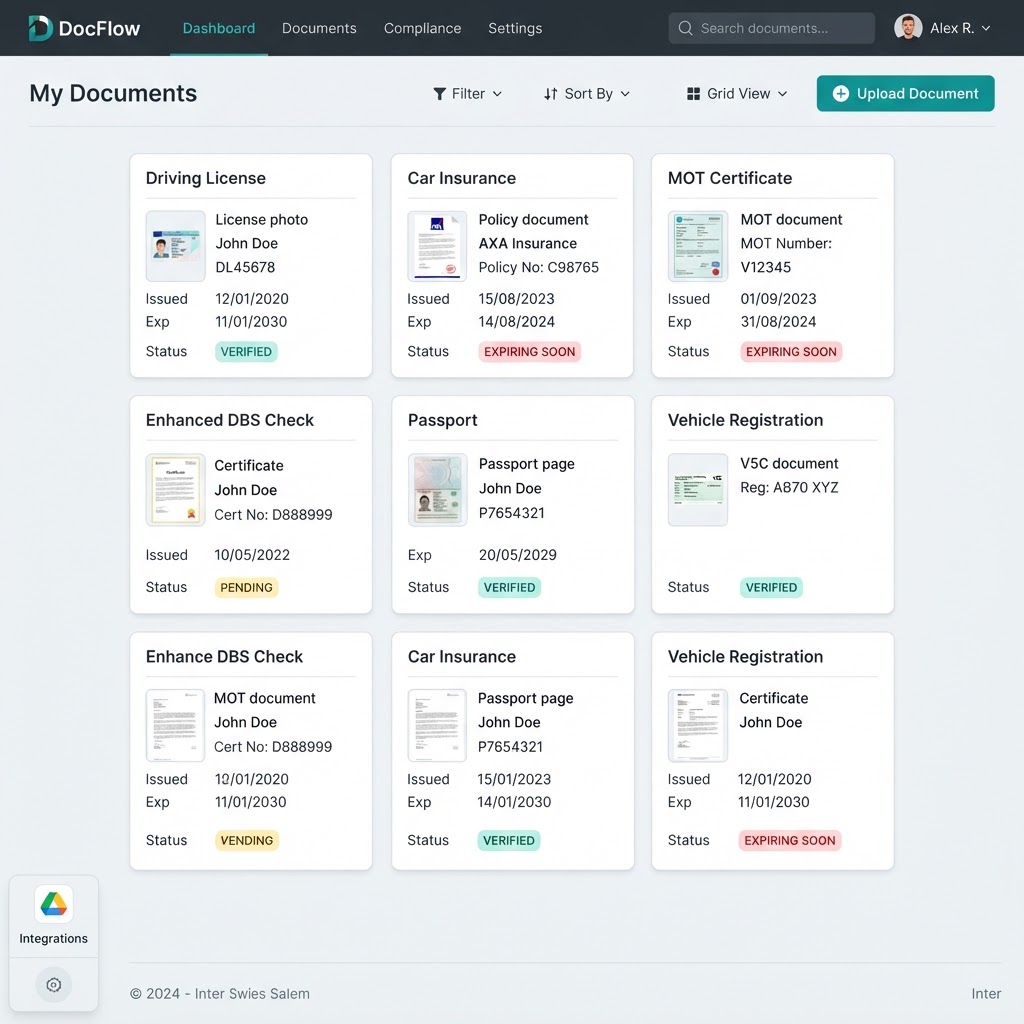Click My Documents heading

(113, 93)
